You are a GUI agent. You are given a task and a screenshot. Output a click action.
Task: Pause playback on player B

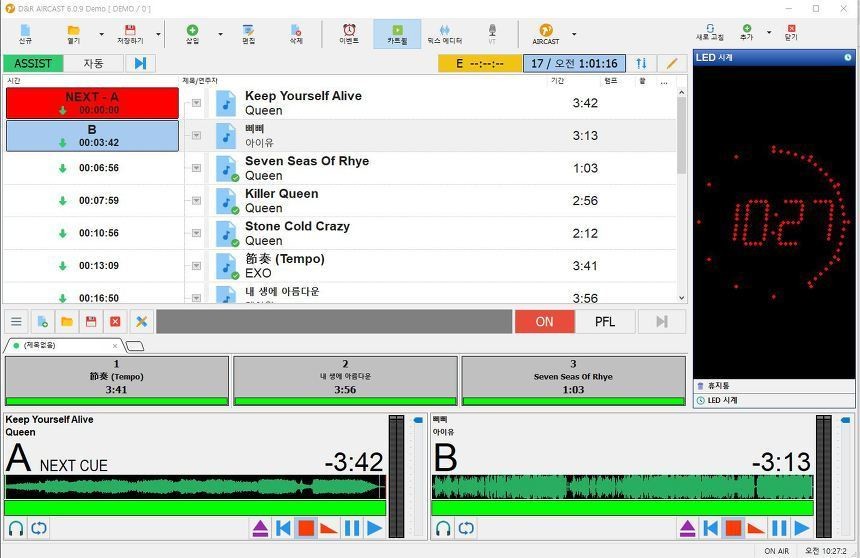(x=779, y=528)
